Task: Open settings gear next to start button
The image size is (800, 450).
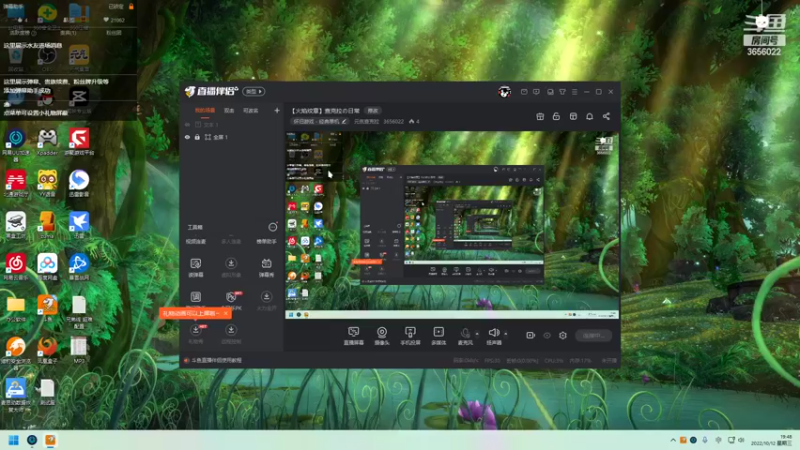Action: click(563, 335)
